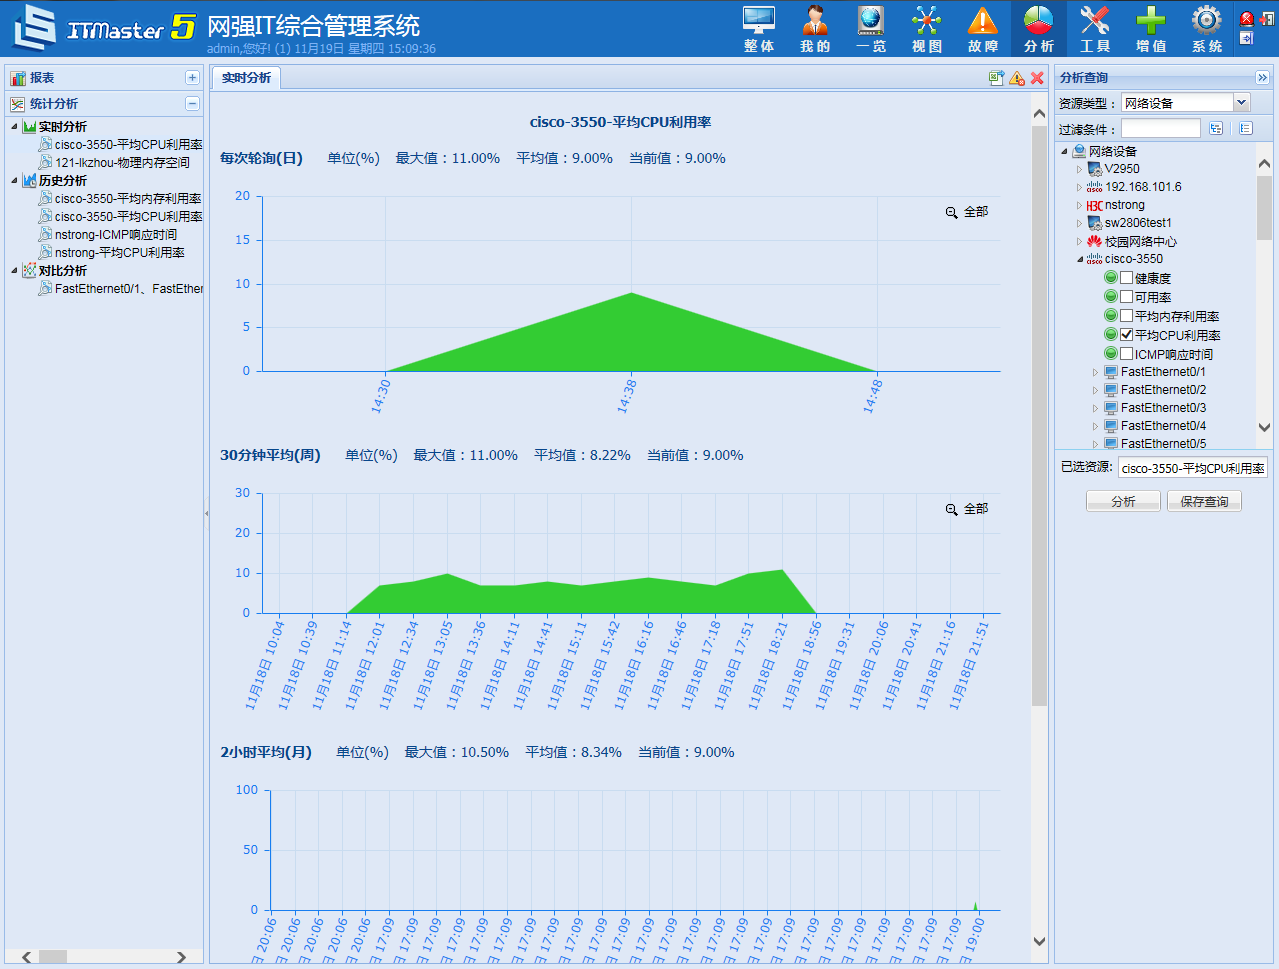Check the 可用率 checkbox
The image size is (1279, 969).
coord(1127,297)
